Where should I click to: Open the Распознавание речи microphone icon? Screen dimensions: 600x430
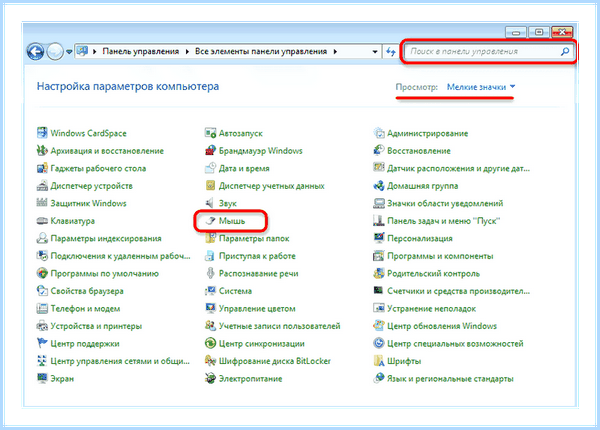point(210,273)
